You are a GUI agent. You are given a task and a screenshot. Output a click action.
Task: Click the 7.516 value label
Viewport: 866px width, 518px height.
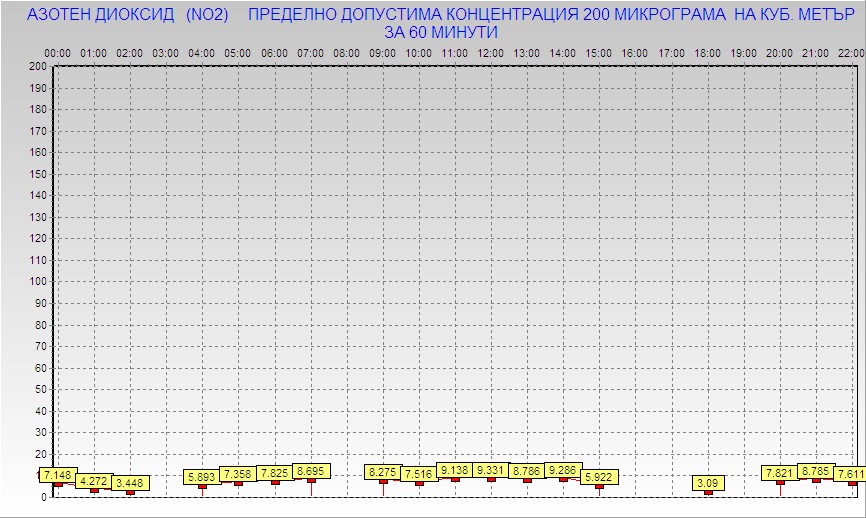[419, 474]
